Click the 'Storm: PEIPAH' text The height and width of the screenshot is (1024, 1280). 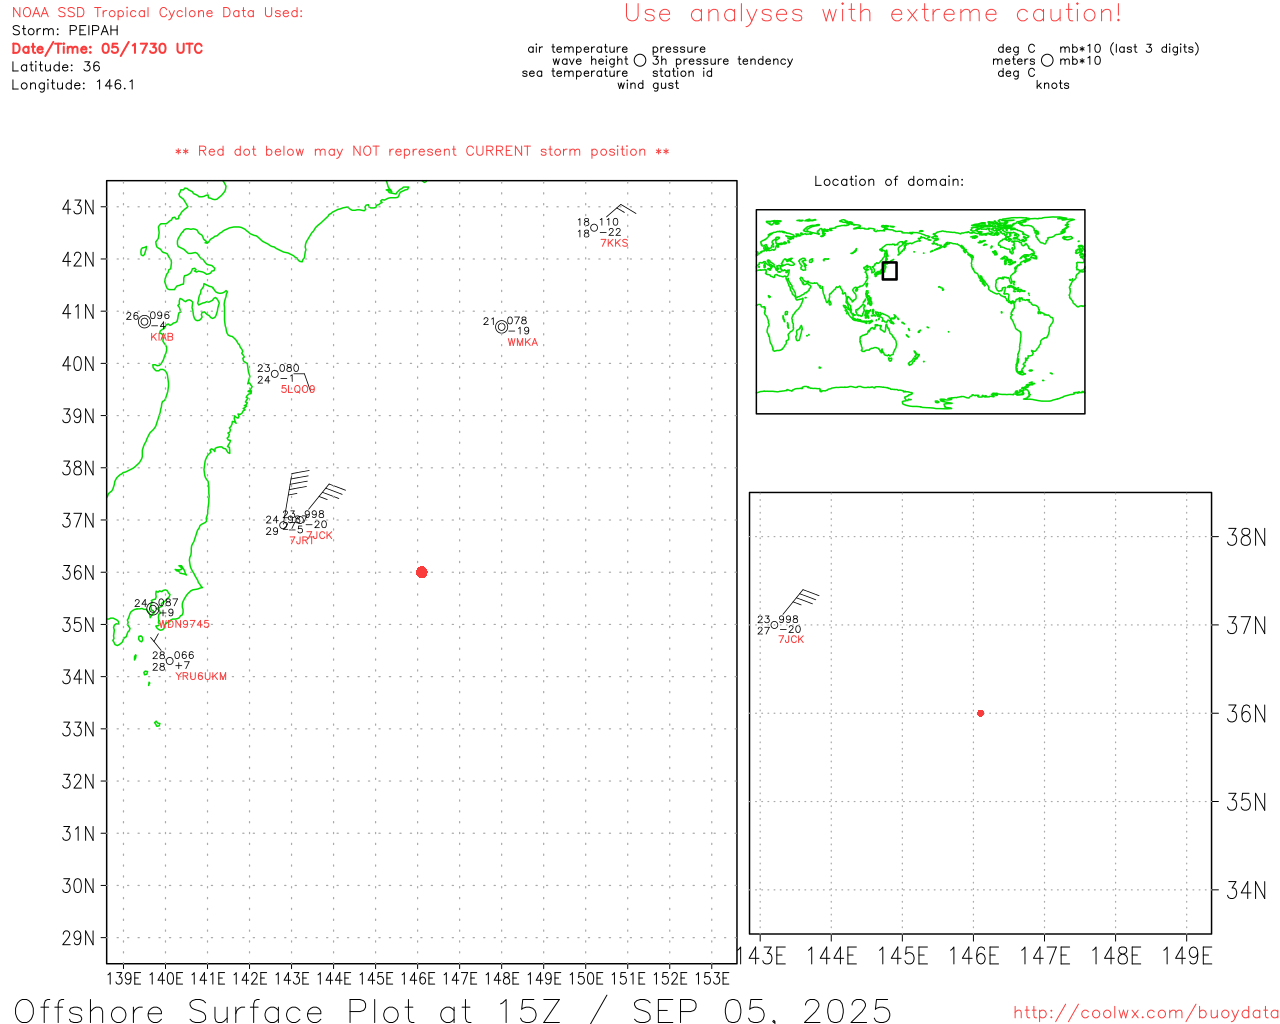(65, 31)
